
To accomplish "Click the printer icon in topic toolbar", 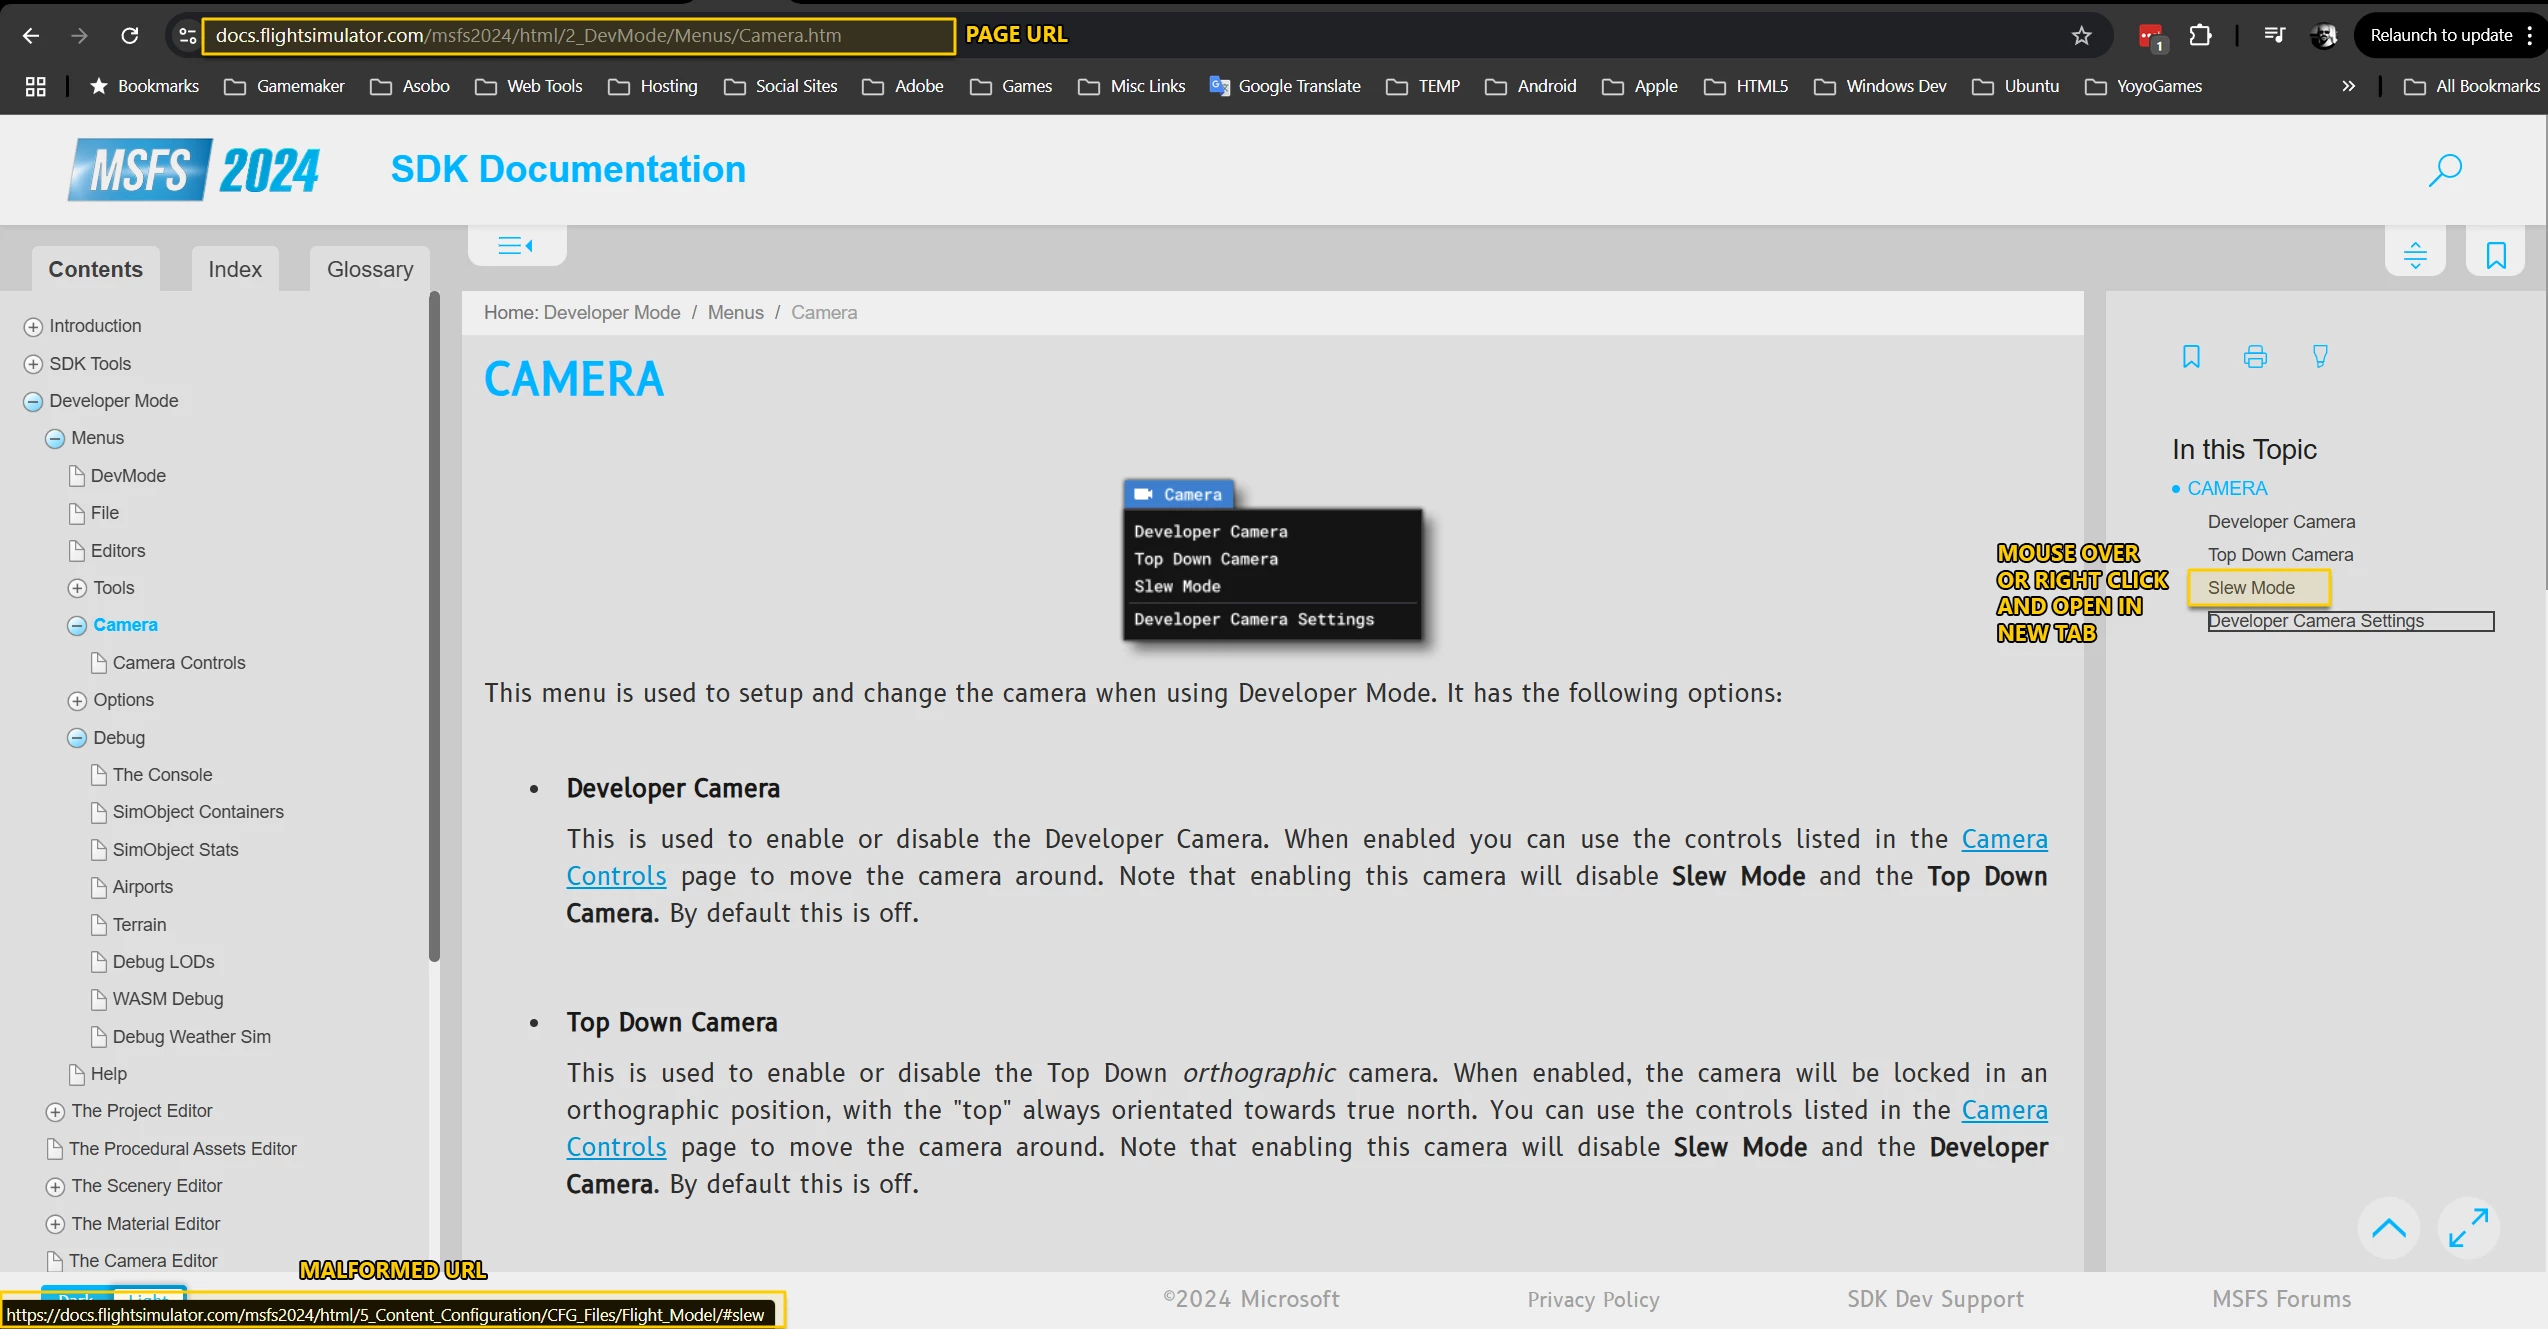I will [x=2255, y=357].
